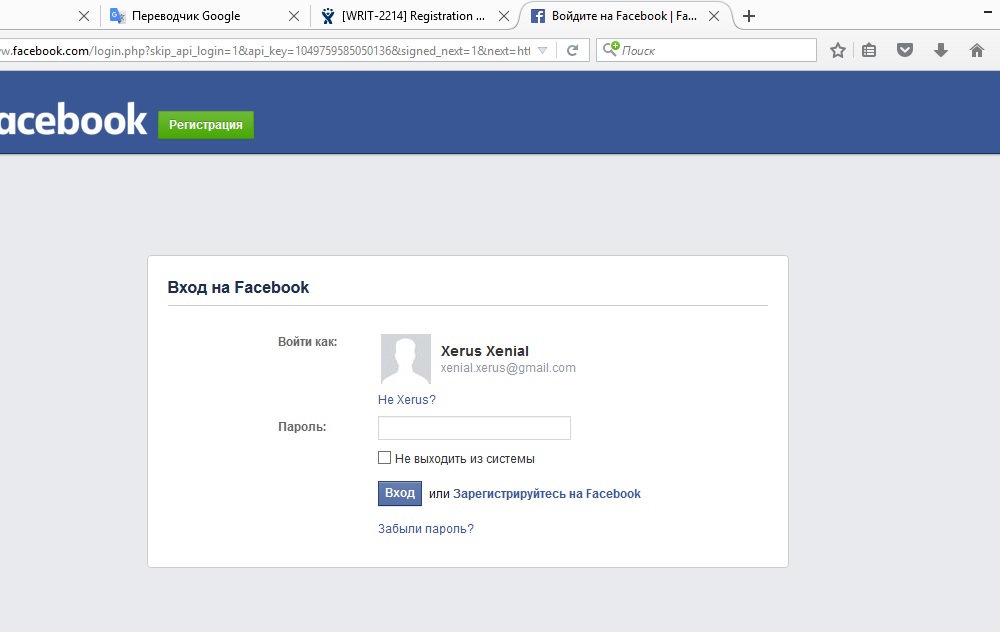Open the bookmarks list icon
The height and width of the screenshot is (632, 1000).
click(x=869, y=50)
